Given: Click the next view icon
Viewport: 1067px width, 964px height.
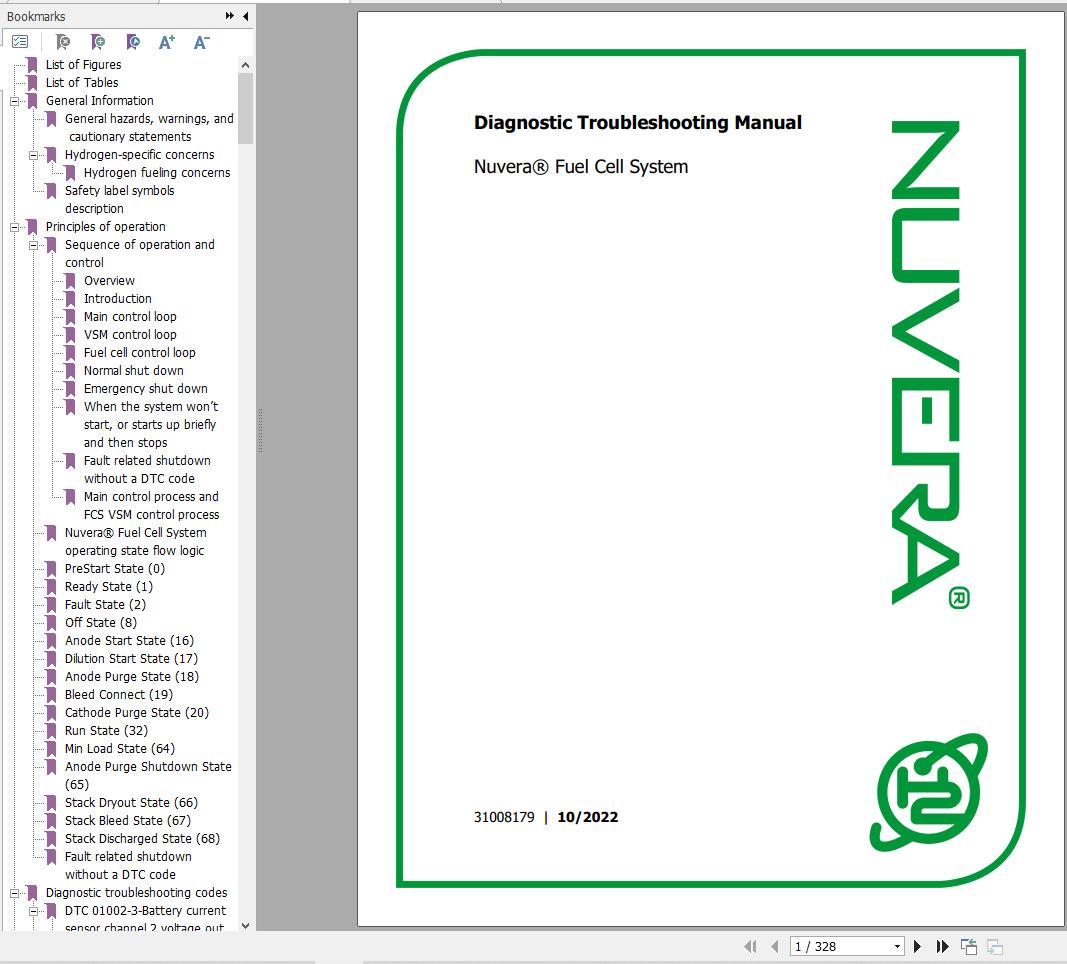Looking at the screenshot, I should [x=995, y=946].
